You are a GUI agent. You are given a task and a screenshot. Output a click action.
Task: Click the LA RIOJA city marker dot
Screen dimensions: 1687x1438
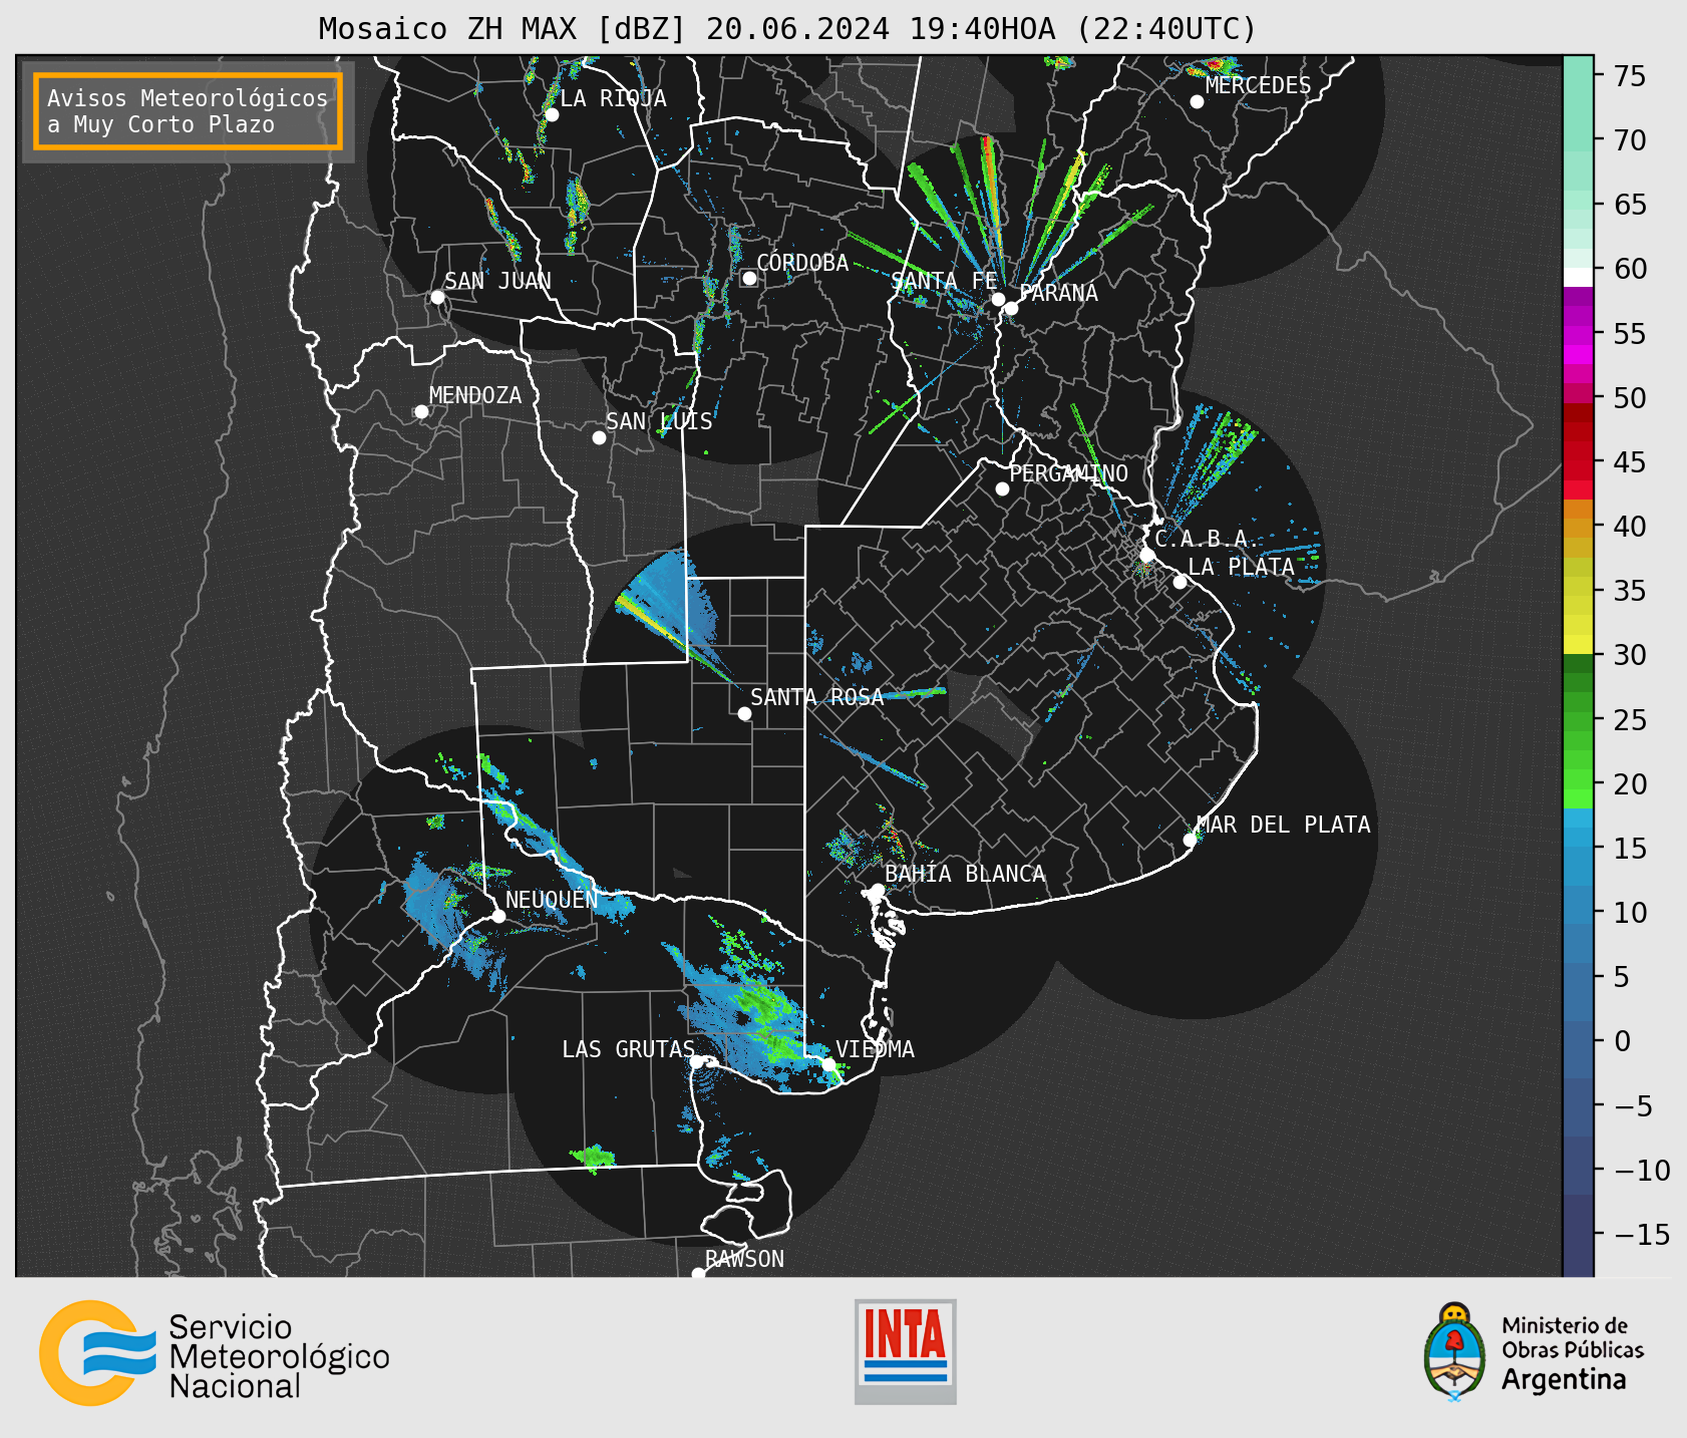(x=551, y=115)
